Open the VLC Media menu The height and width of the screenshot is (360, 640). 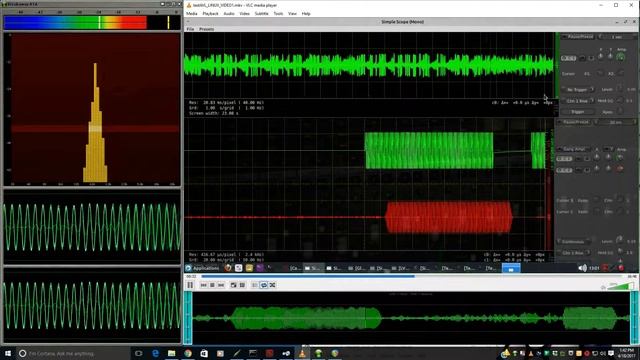[191, 13]
